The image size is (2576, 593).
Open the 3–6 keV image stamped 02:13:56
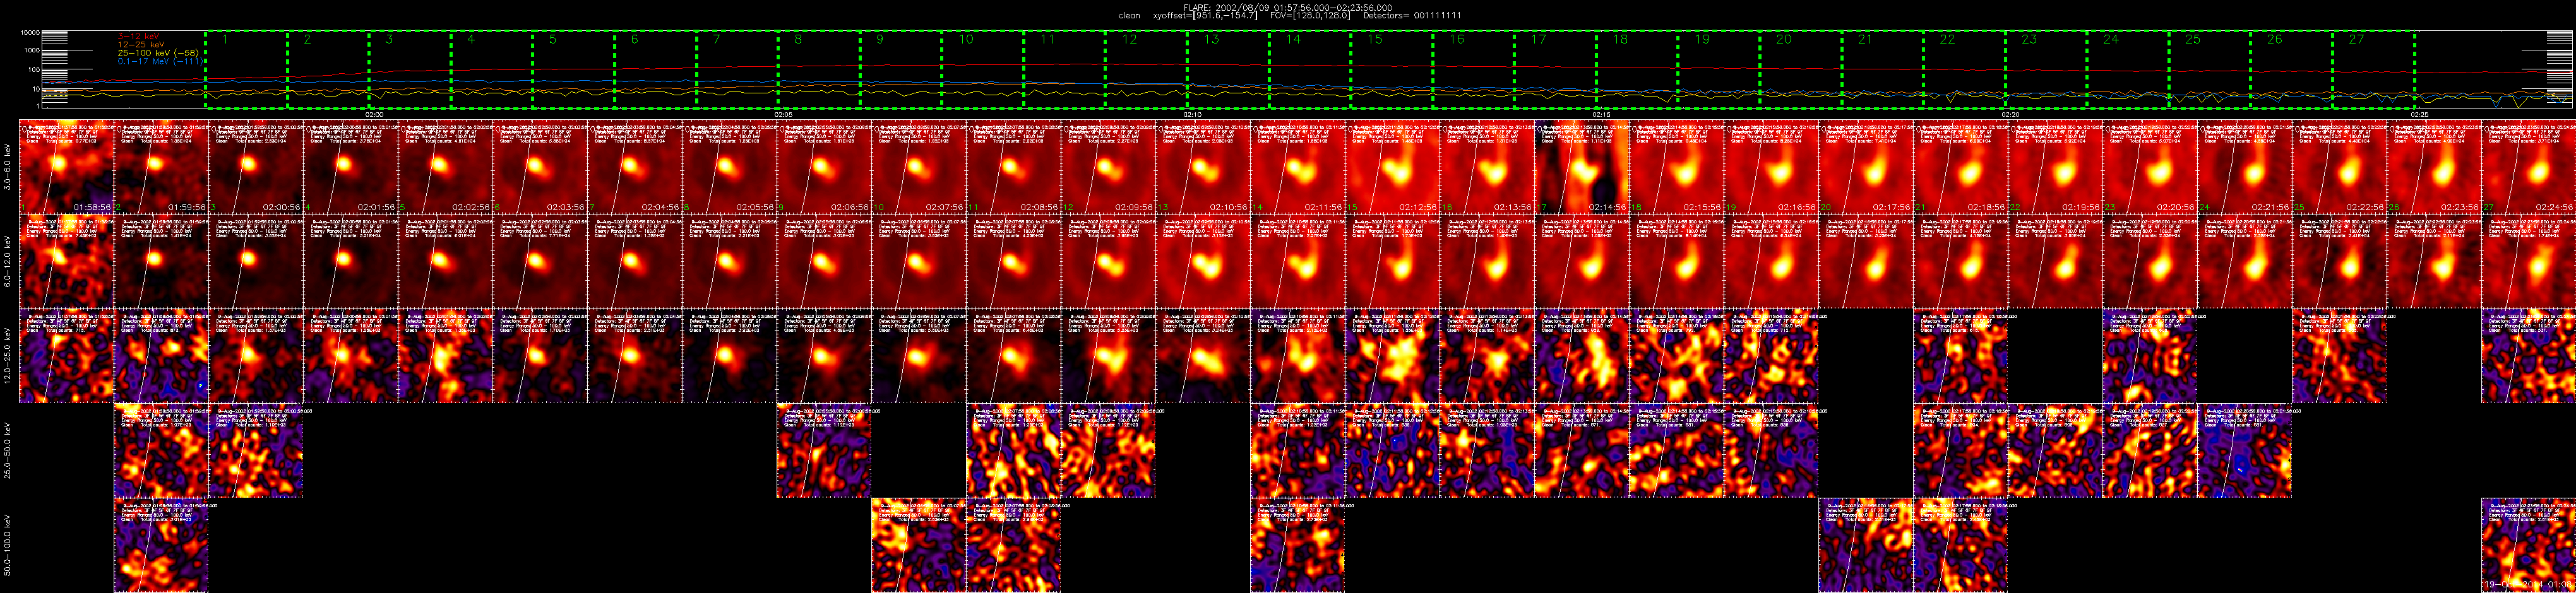[1486, 167]
